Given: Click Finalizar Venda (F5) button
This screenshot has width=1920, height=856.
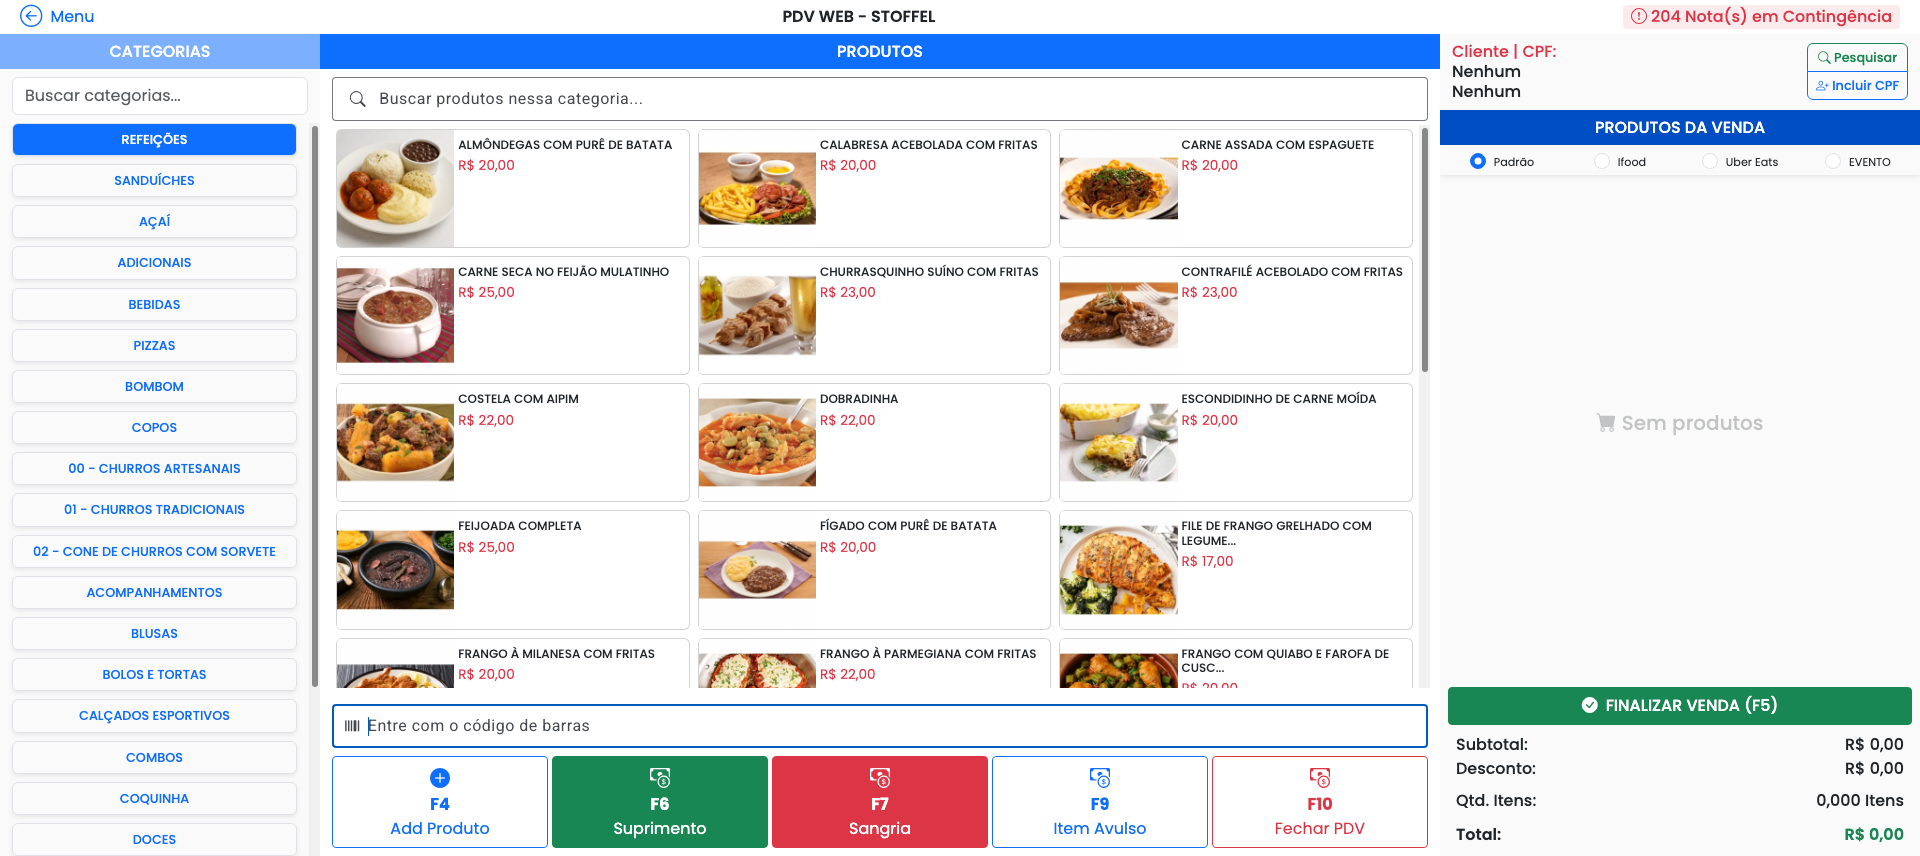Looking at the screenshot, I should [1680, 706].
